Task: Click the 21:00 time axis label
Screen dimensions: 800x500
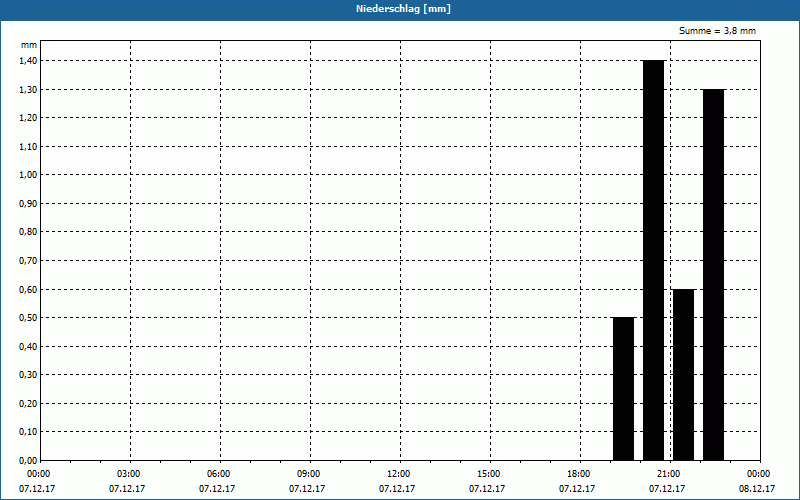Action: (670, 474)
